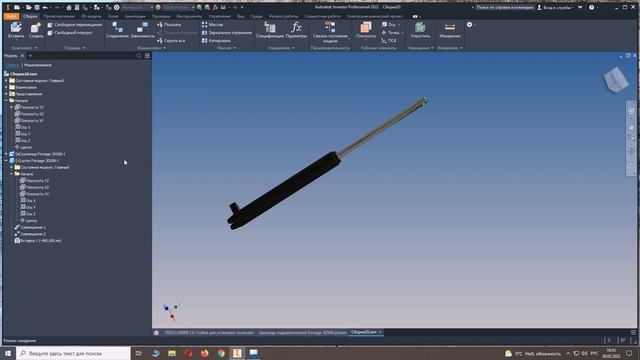The image size is (640, 360).
Task: Click the ViewCube in the viewport corner
Action: click(616, 79)
